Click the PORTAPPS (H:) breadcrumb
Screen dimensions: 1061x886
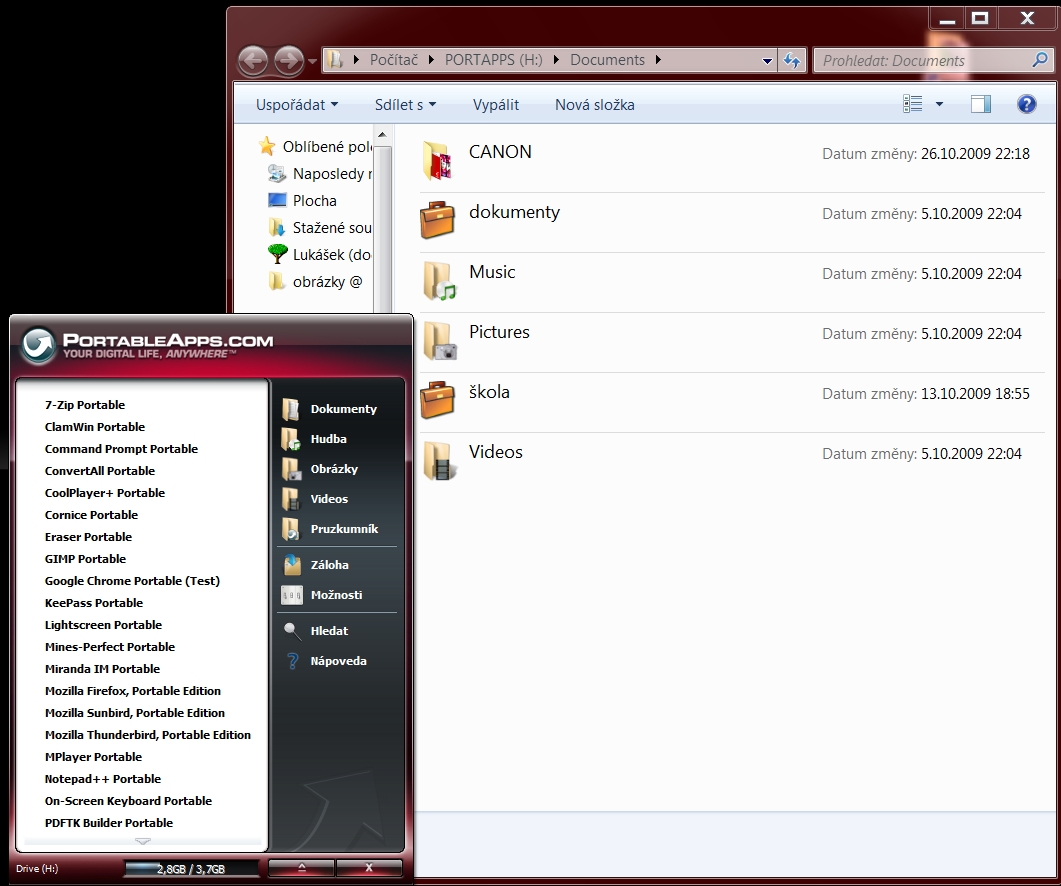coord(493,60)
